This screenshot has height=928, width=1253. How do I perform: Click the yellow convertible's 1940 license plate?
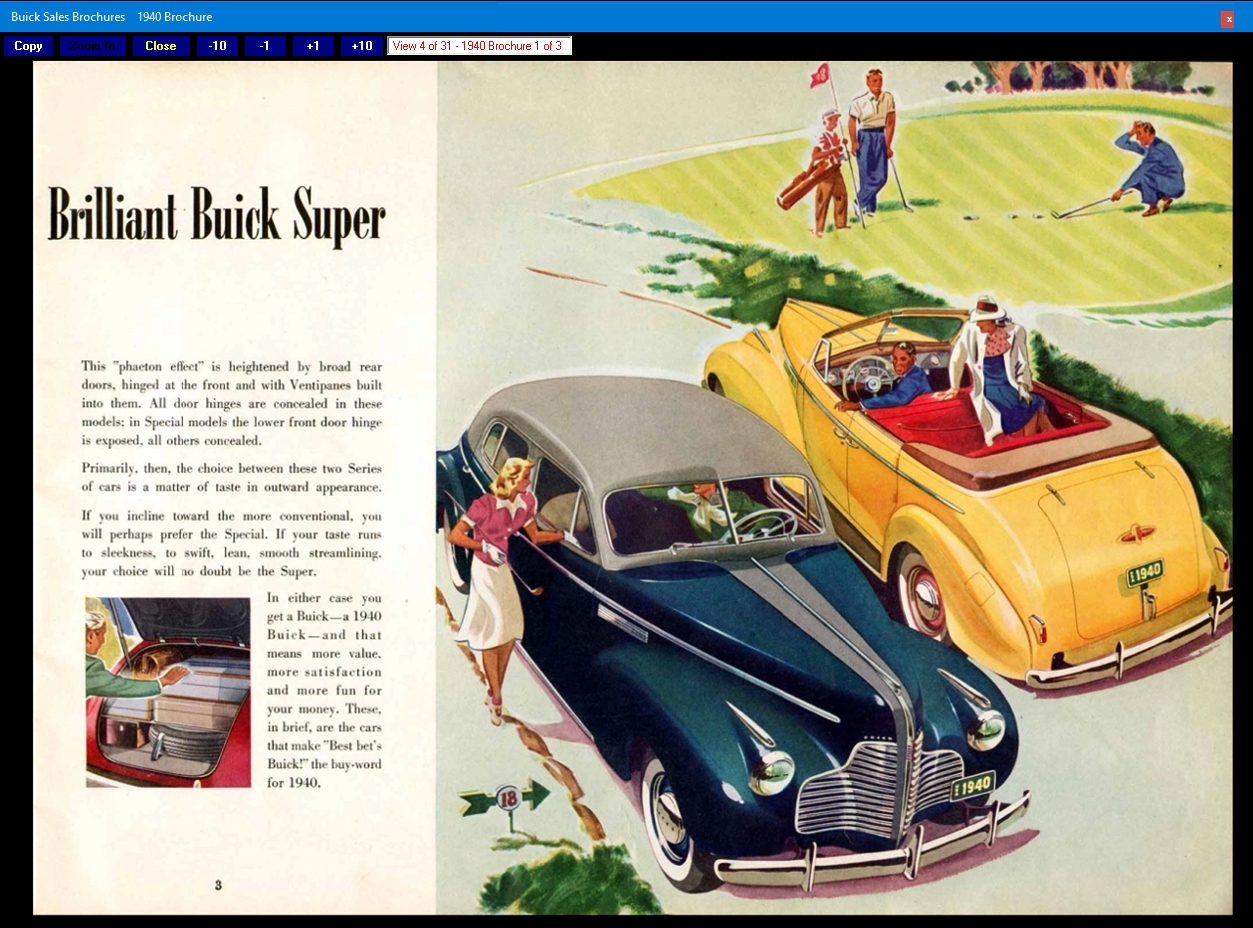[1145, 574]
